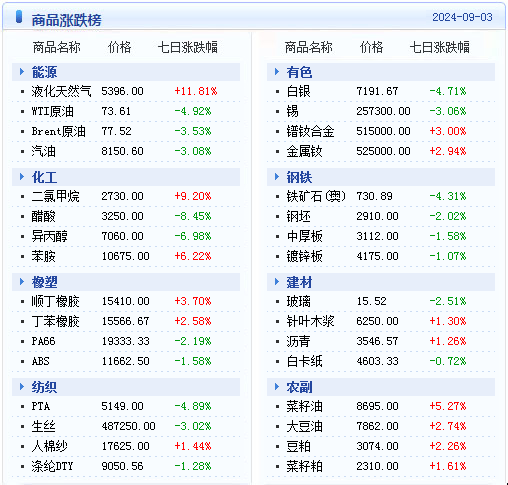The image size is (508, 485).
Task: Open the 中厚板 commodity
Action: 305,236
